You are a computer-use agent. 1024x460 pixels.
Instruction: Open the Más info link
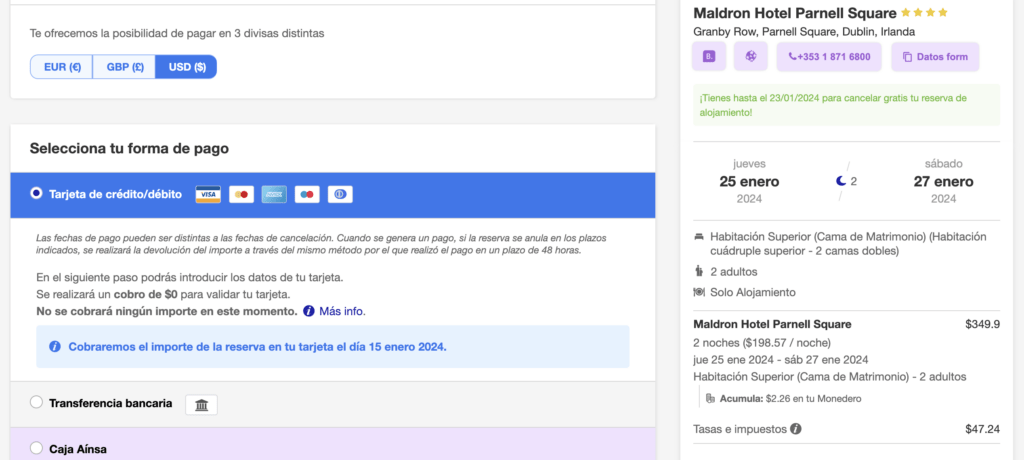342,311
